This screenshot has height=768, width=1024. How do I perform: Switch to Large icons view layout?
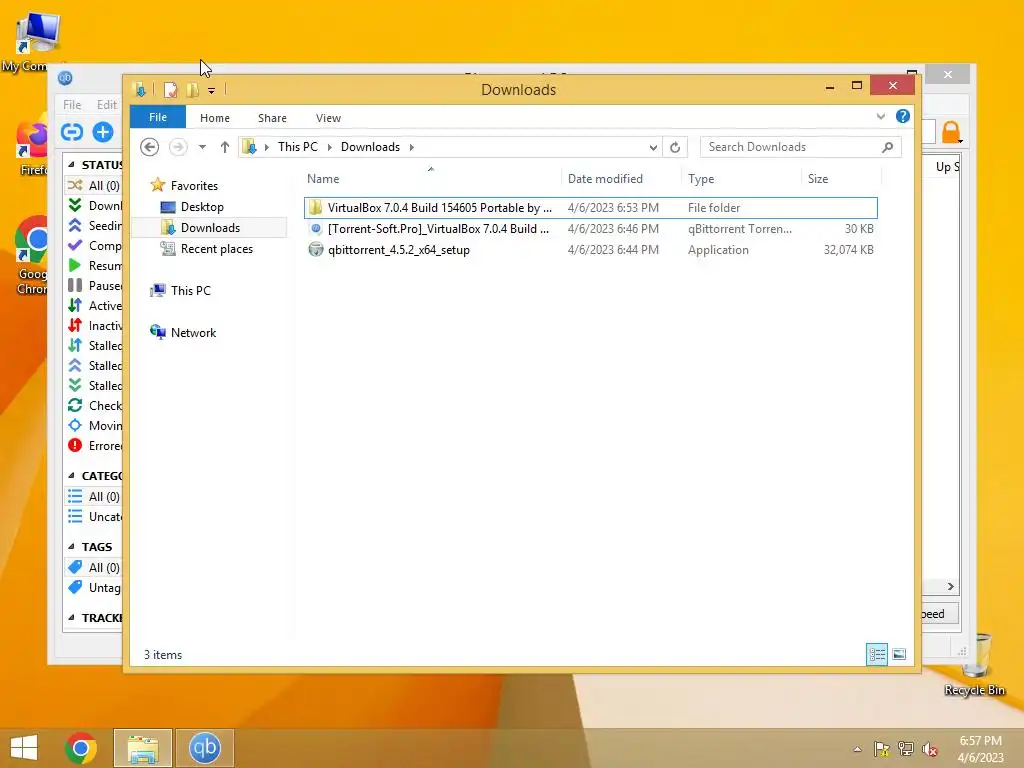point(899,654)
